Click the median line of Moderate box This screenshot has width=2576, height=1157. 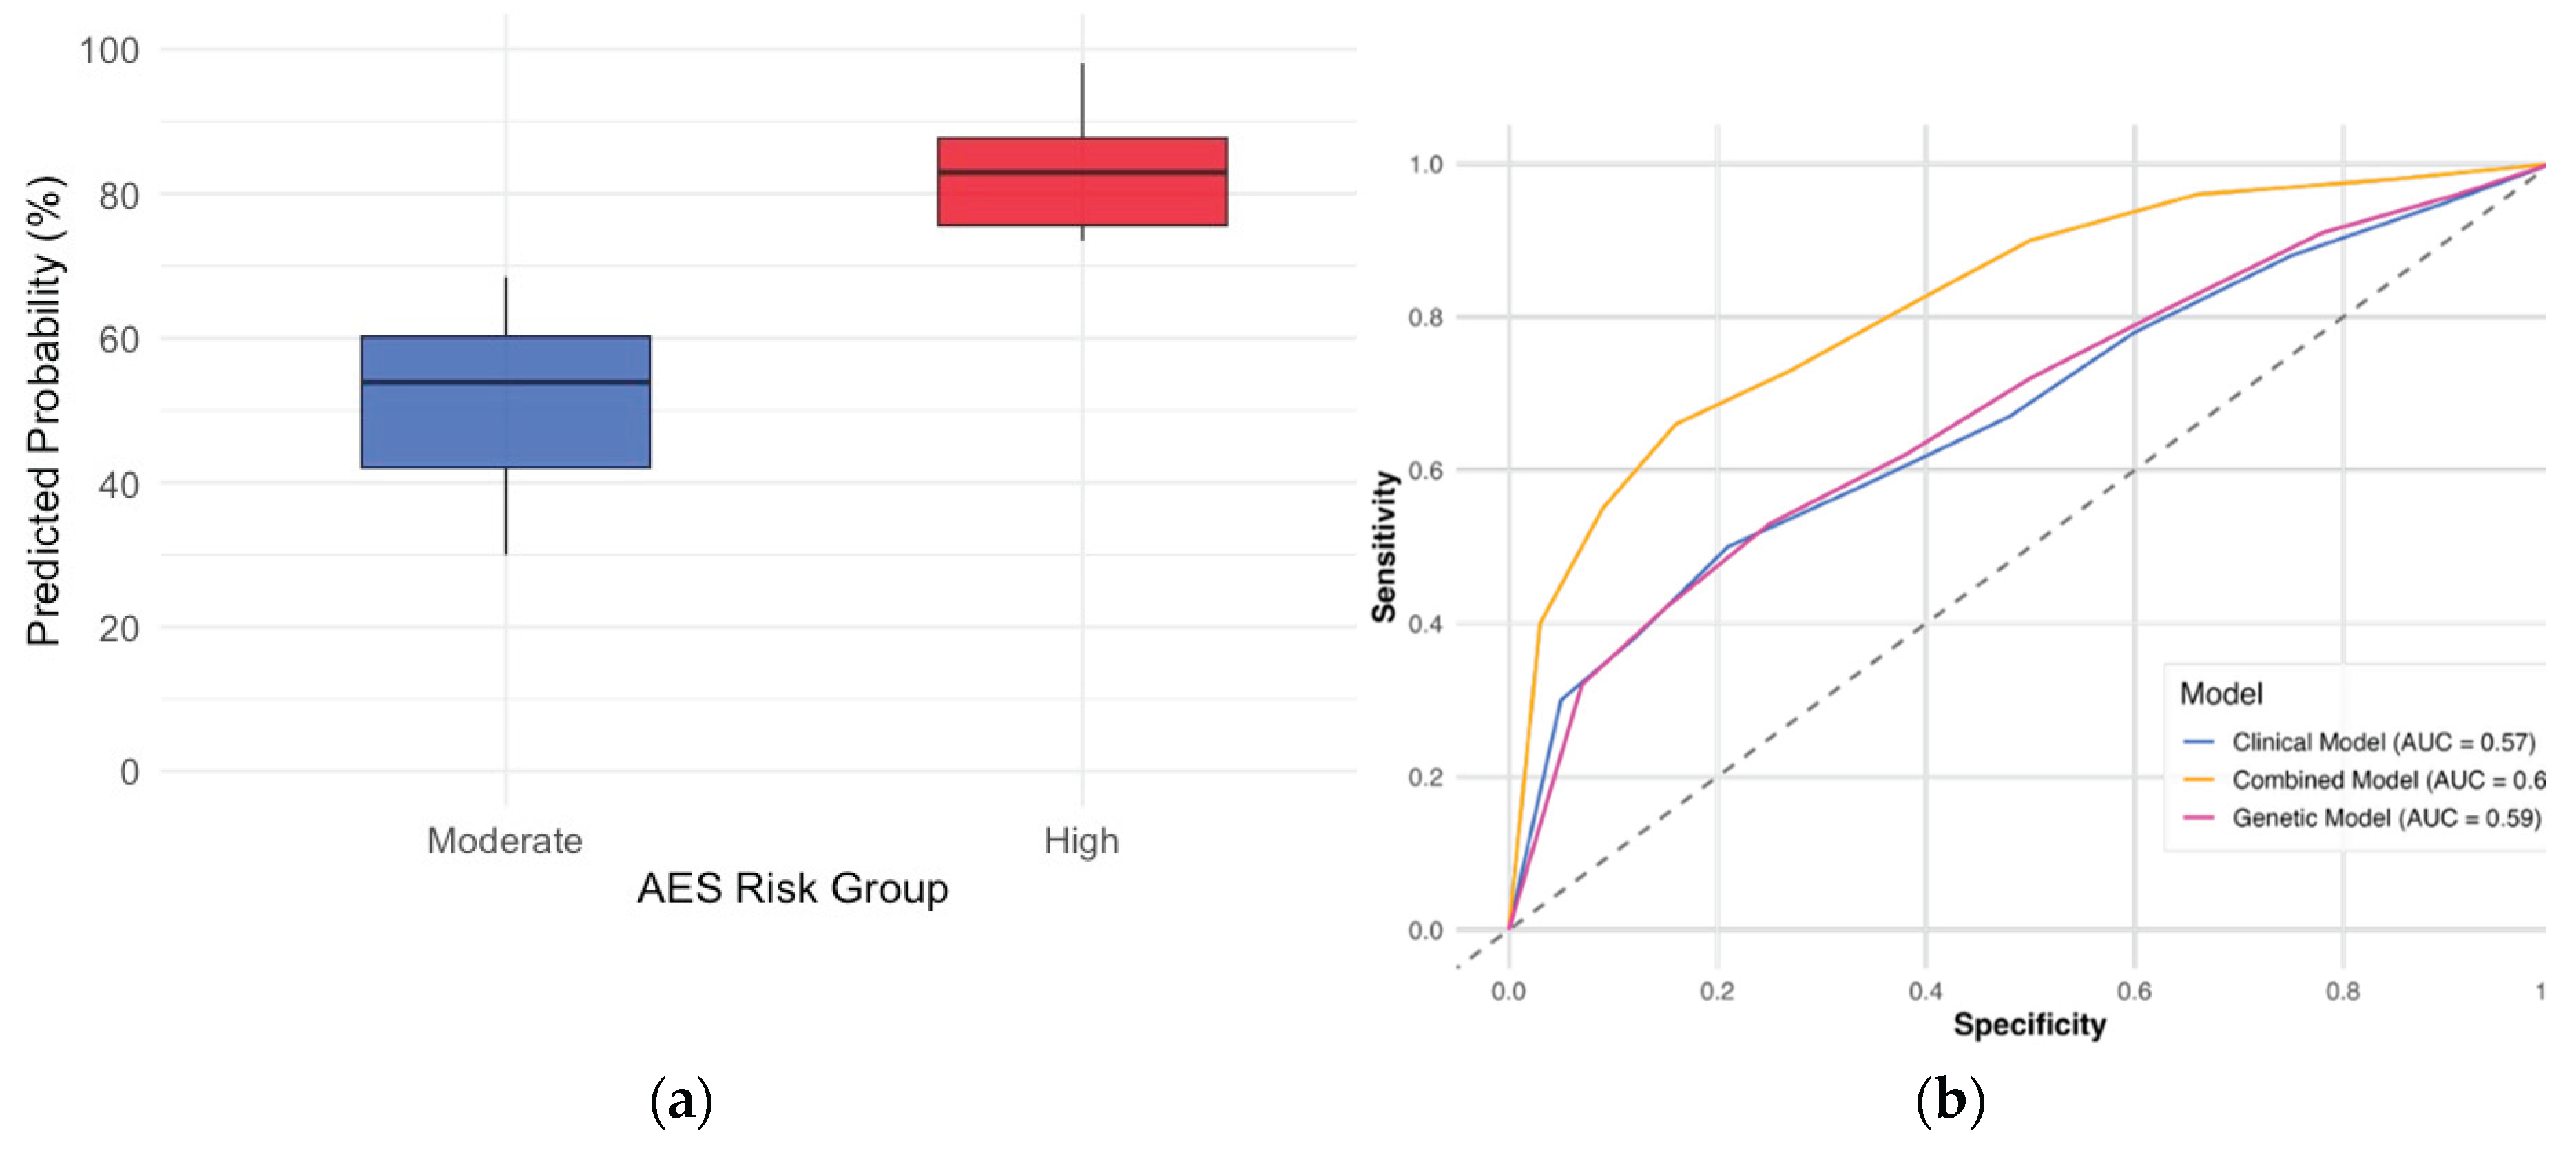point(505,382)
